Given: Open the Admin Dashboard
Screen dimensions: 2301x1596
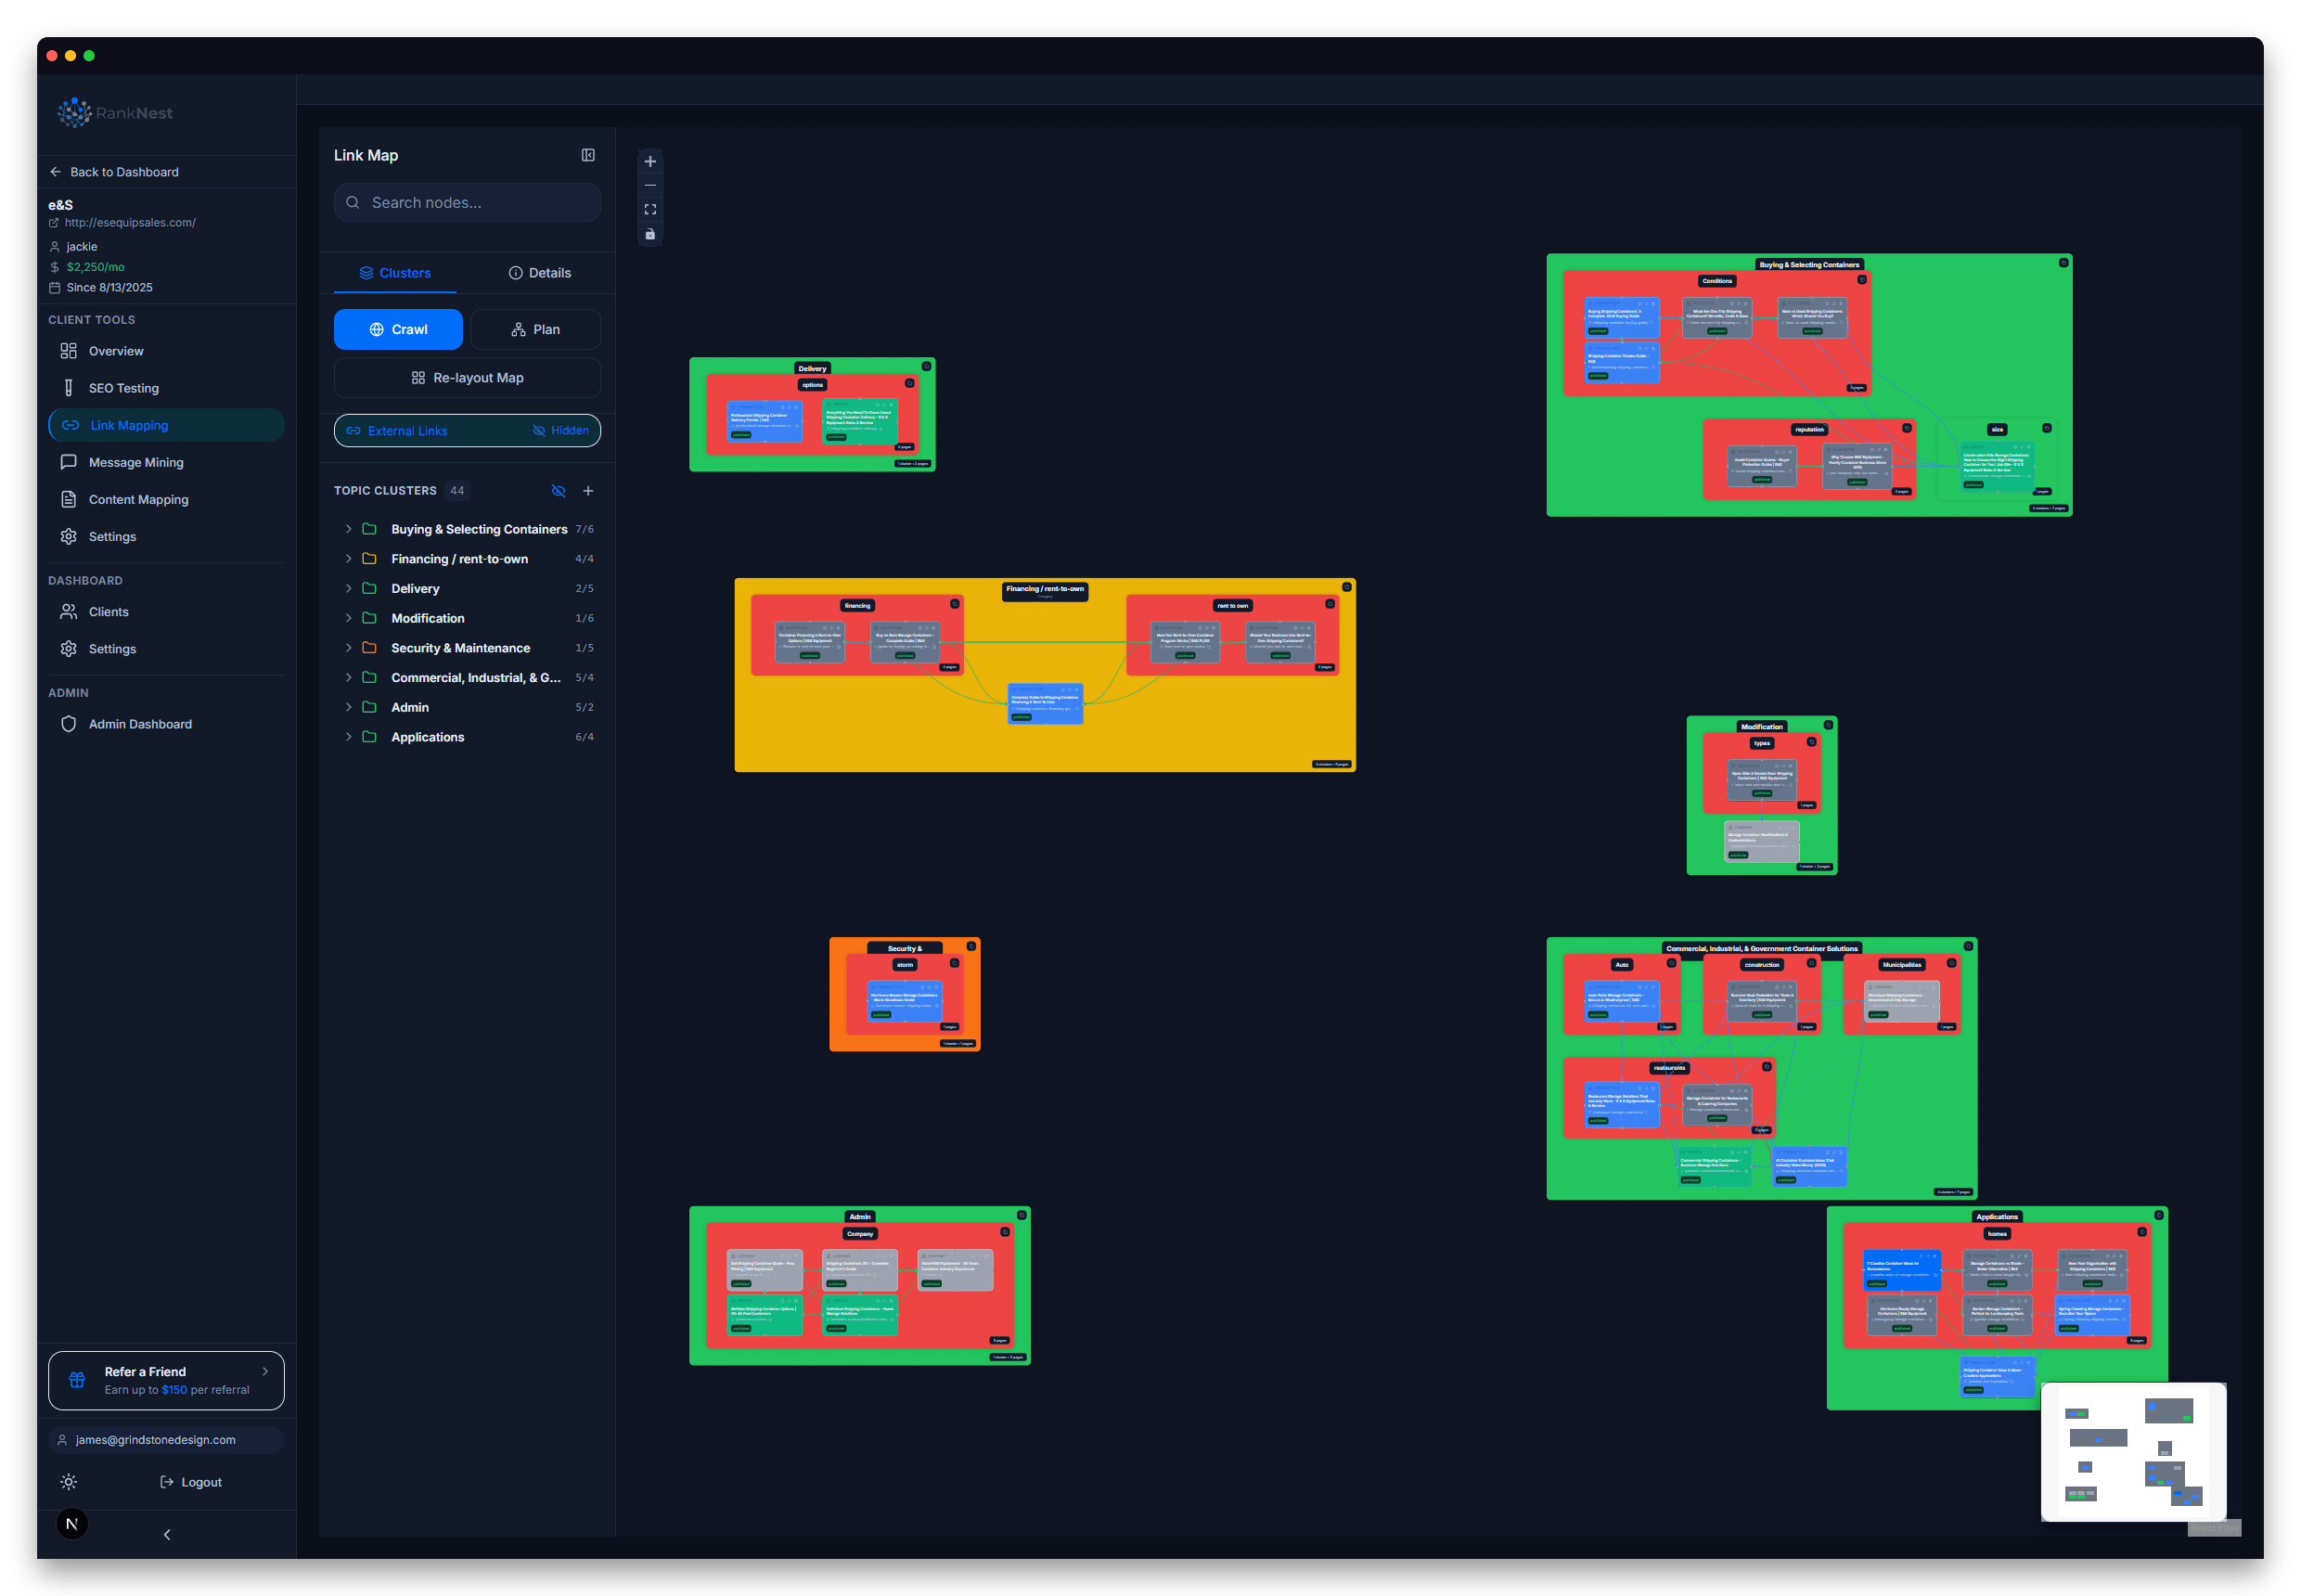Looking at the screenshot, I should point(140,723).
